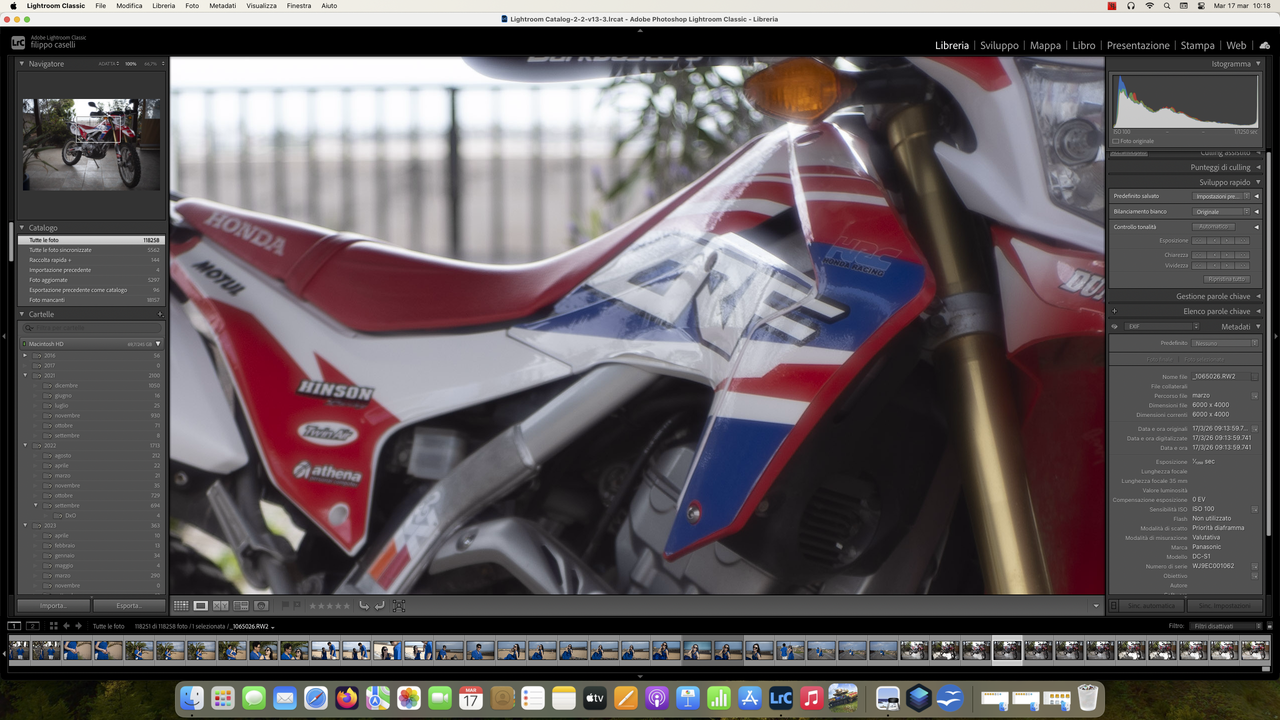Open Survey view in the toolbar

(241, 606)
